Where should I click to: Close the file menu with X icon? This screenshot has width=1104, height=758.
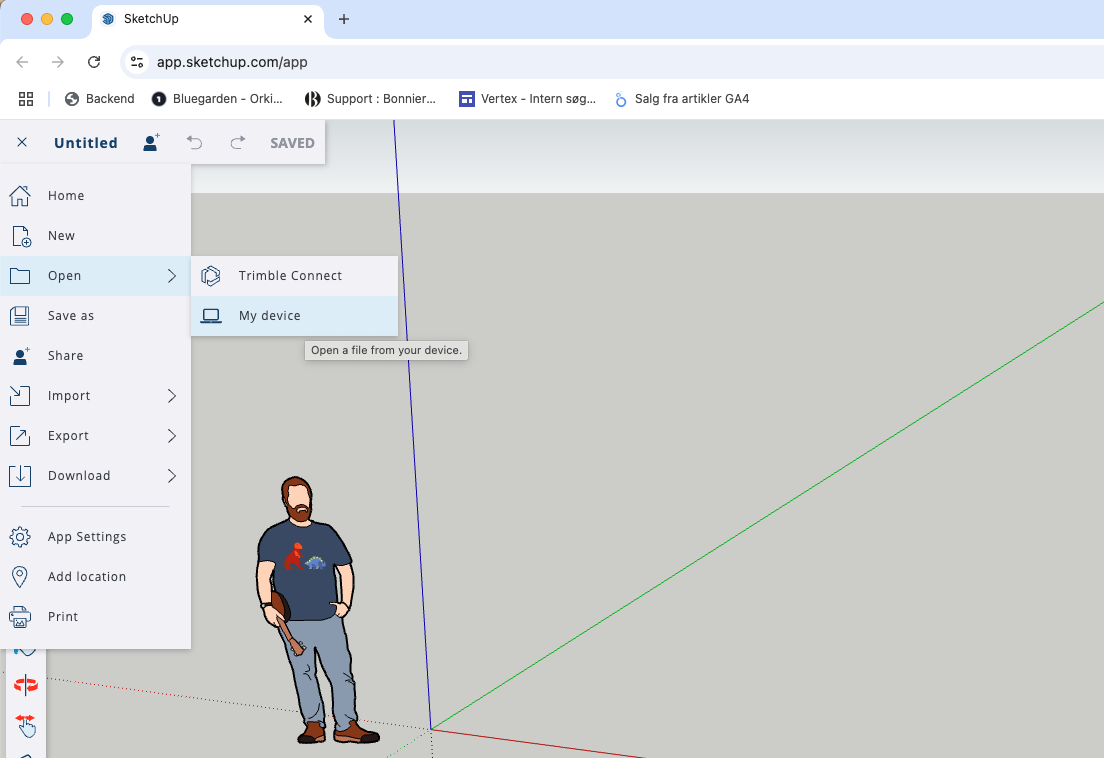tap(22, 143)
